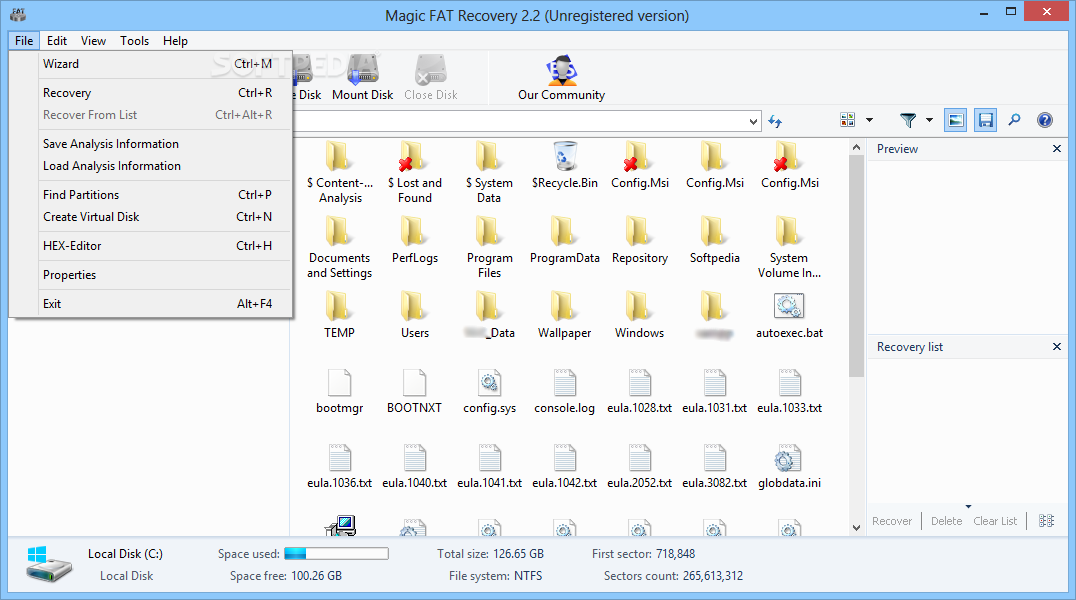Open the Edit menu
1076x600 pixels.
[x=57, y=41]
